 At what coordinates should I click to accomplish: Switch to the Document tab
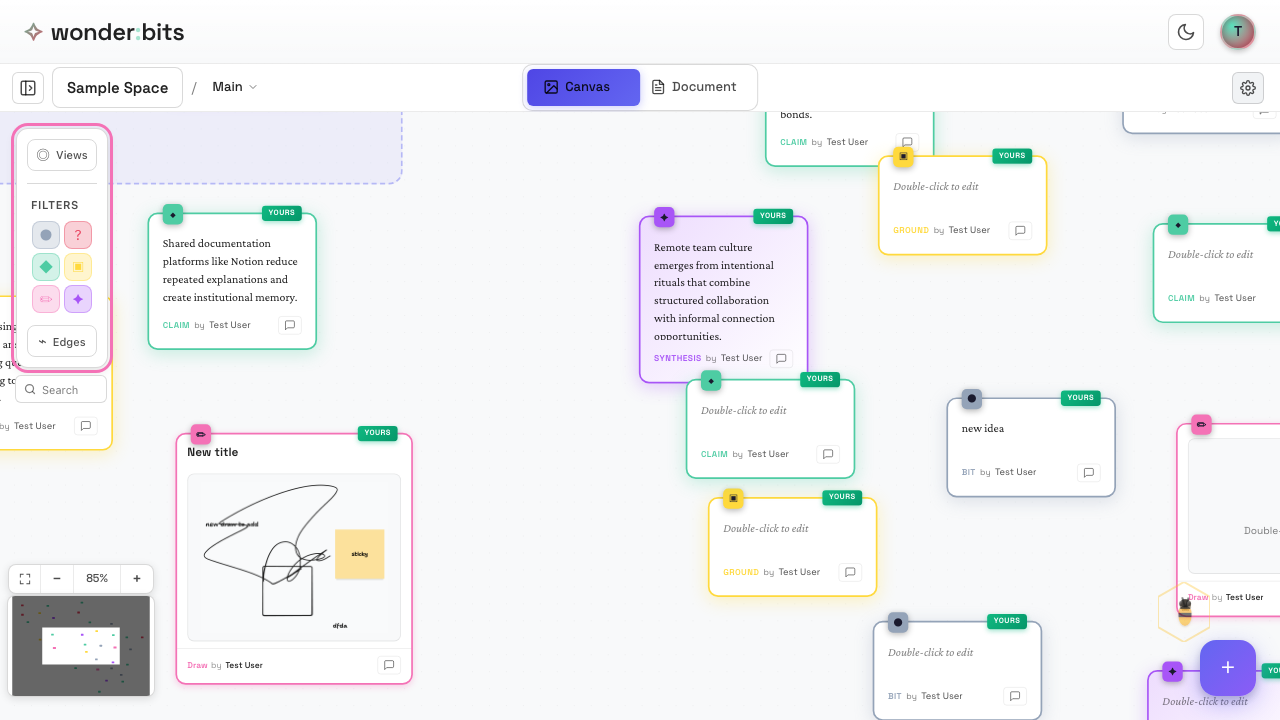click(x=695, y=87)
